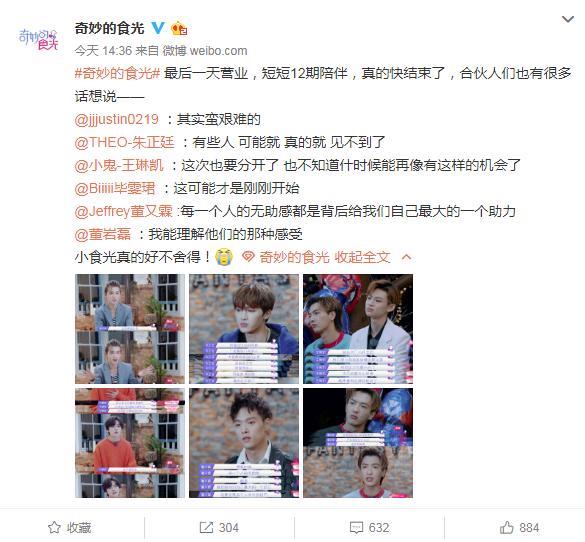Collapse post with 收起全文
The width and height of the screenshot is (585, 542).
[362, 257]
